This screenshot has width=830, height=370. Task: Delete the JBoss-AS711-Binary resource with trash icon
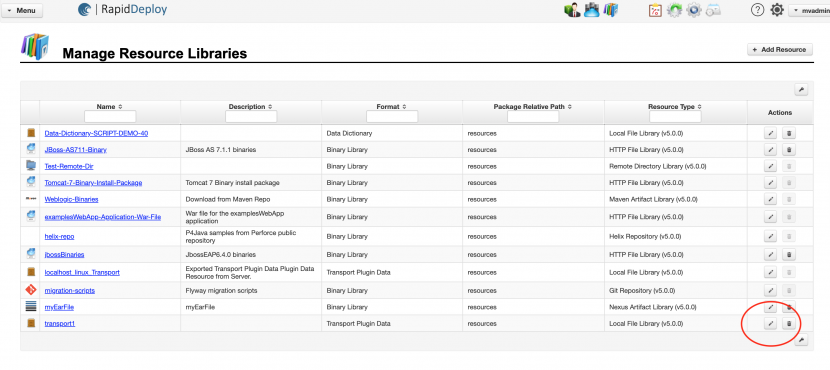pos(789,150)
